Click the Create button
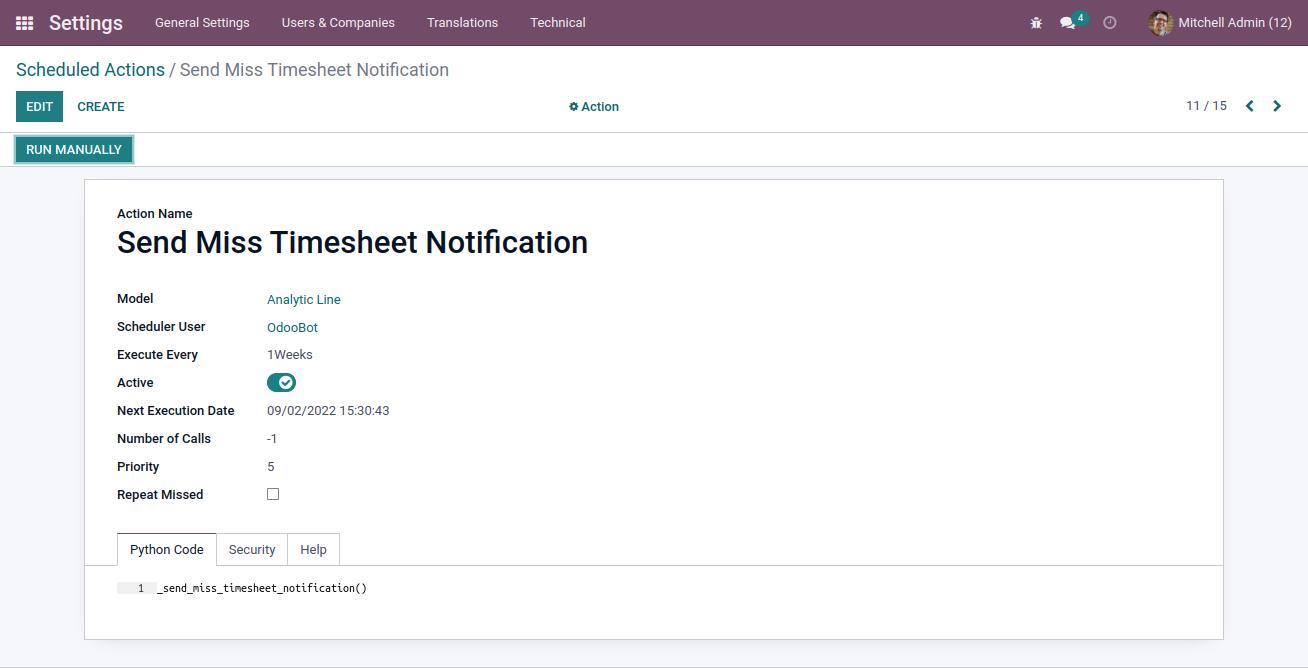 tap(101, 107)
